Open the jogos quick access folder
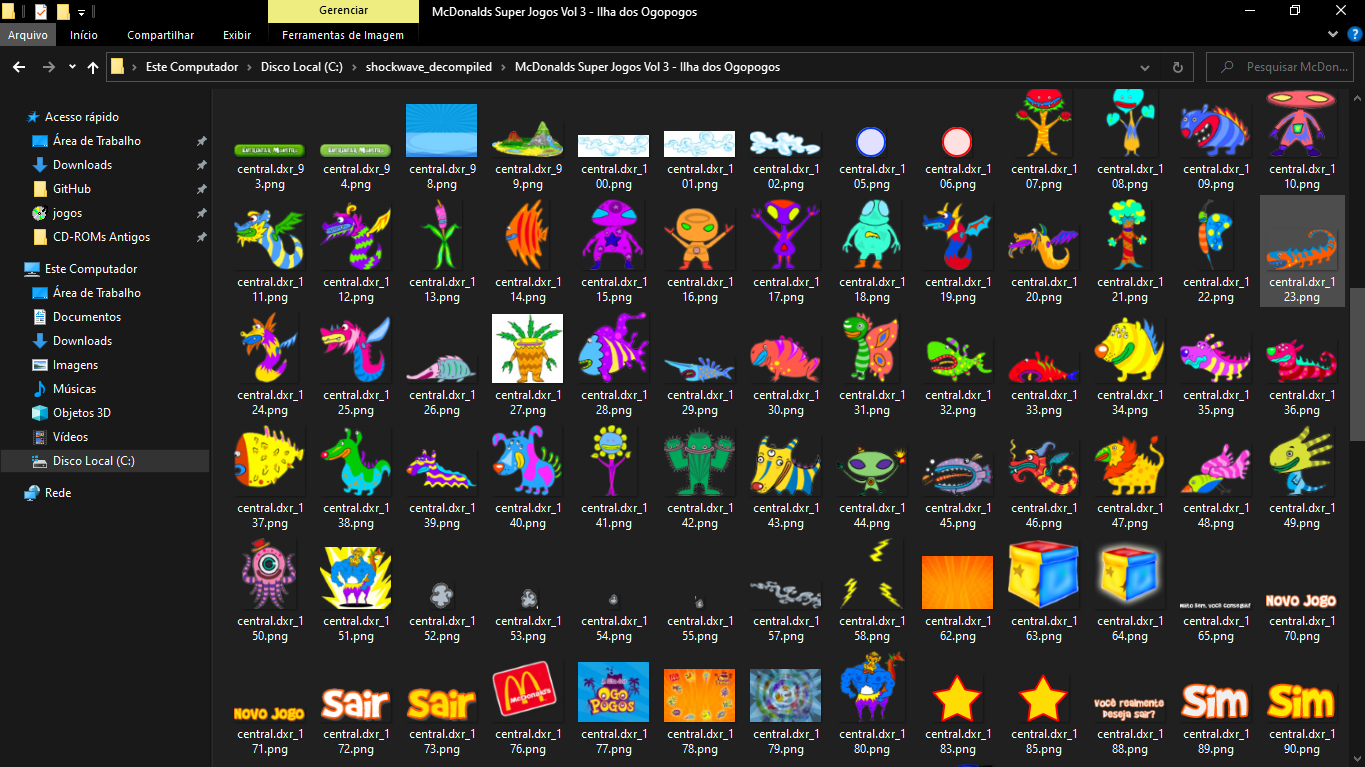This screenshot has width=1365, height=767. [x=67, y=213]
